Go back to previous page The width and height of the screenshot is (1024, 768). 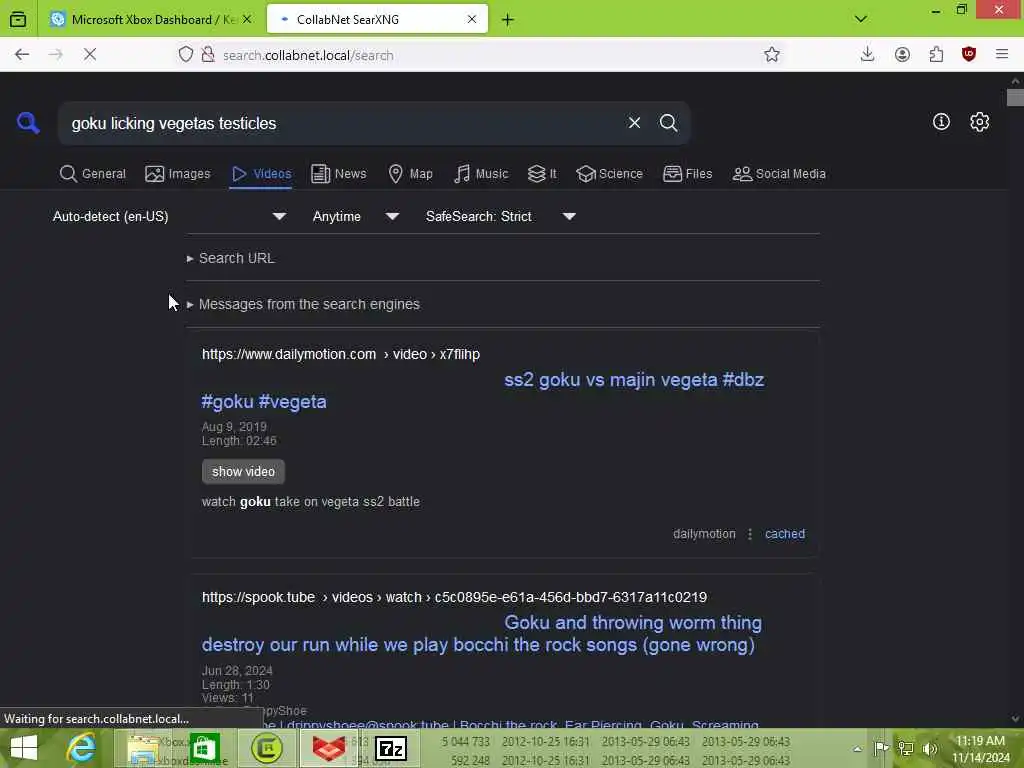22,54
